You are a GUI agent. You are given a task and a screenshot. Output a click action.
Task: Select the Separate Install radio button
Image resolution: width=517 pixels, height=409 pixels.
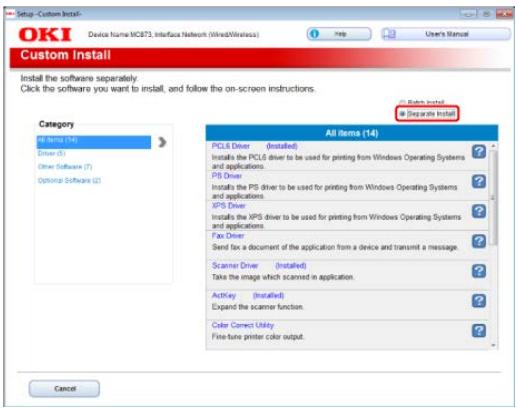pyautogui.click(x=402, y=114)
